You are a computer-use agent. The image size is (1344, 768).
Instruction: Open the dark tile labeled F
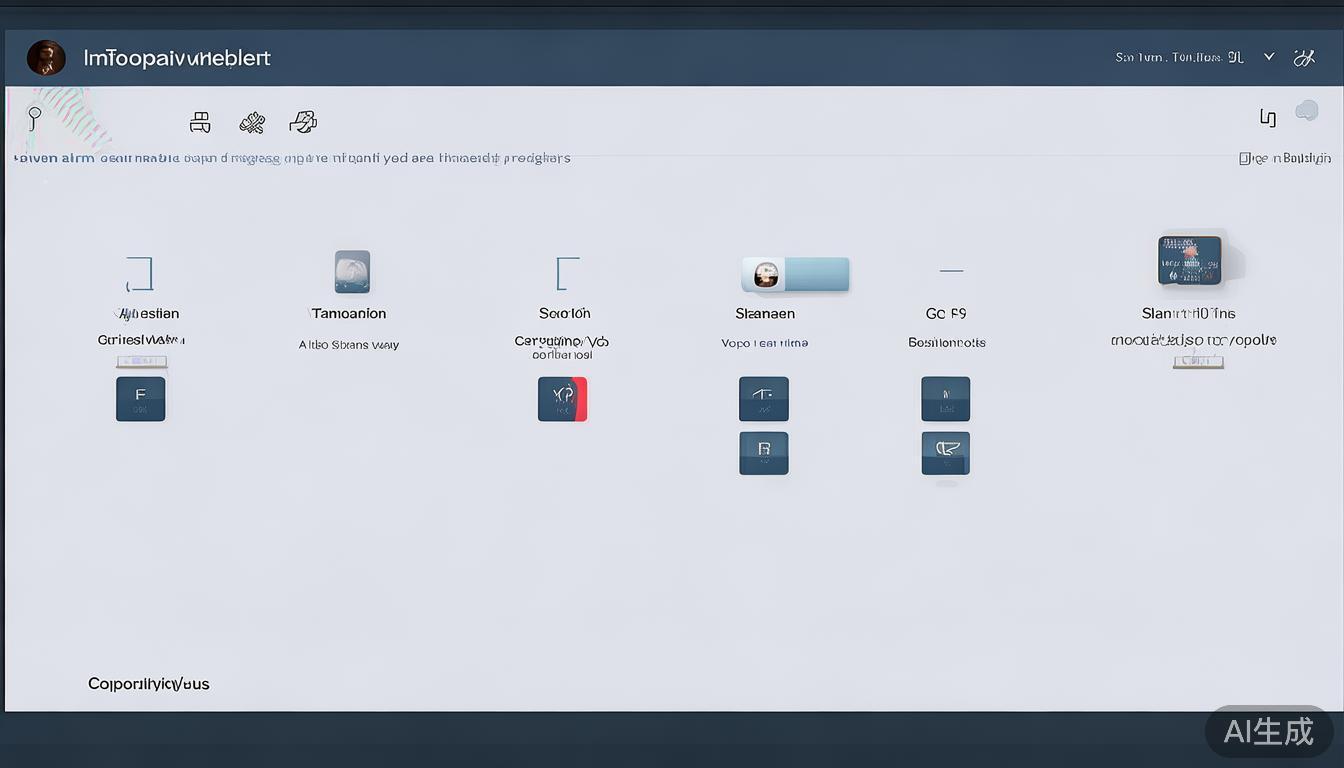(140, 398)
